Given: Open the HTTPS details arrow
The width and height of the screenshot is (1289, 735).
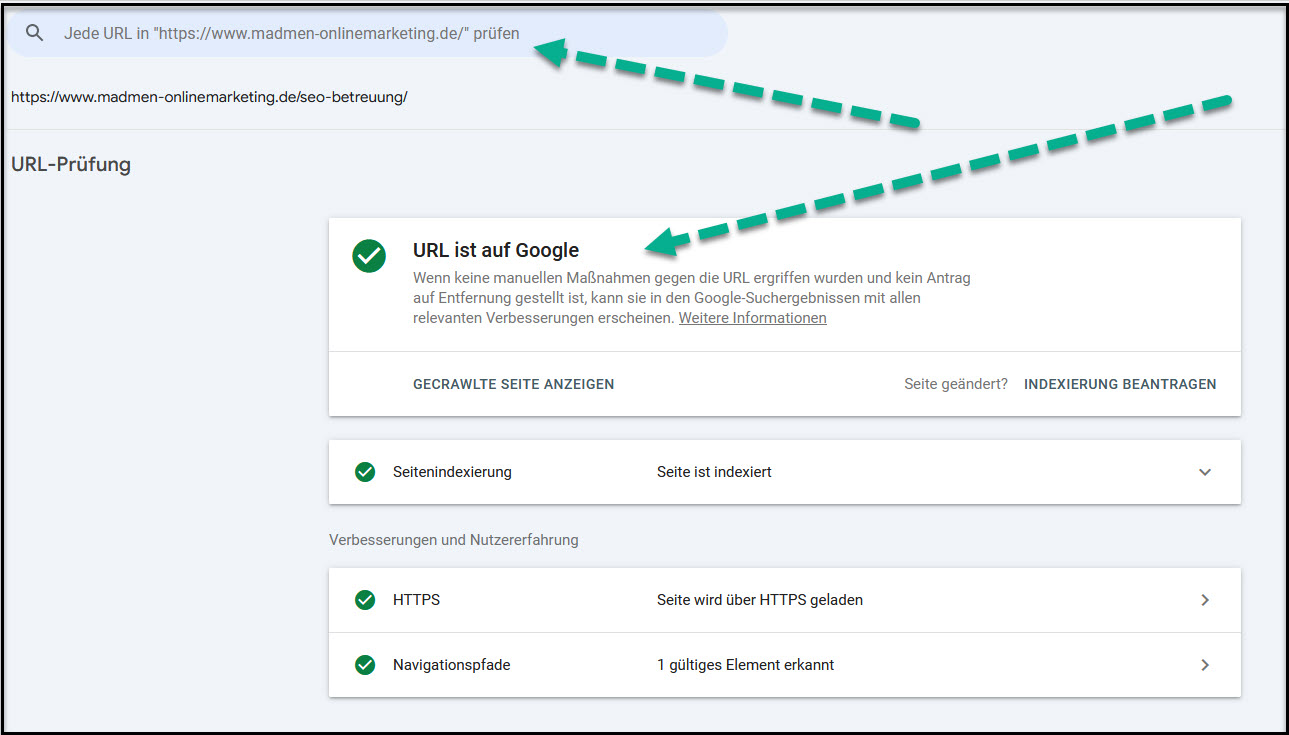Looking at the screenshot, I should coord(1205,600).
